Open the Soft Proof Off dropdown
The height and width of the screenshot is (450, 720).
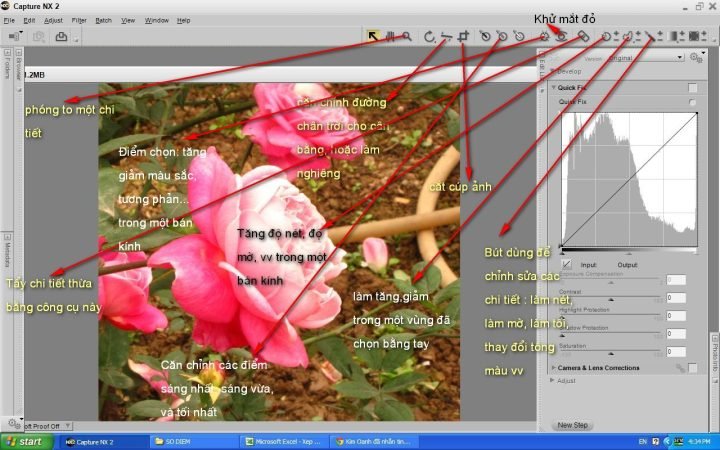(x=47, y=426)
